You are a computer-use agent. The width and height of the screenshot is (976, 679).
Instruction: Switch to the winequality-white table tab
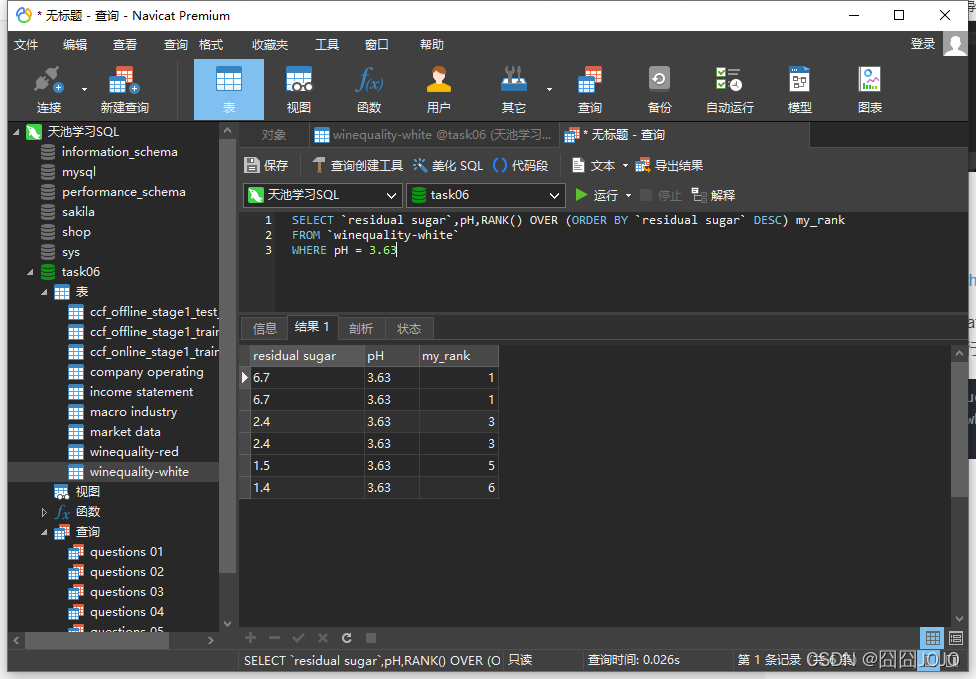click(433, 135)
